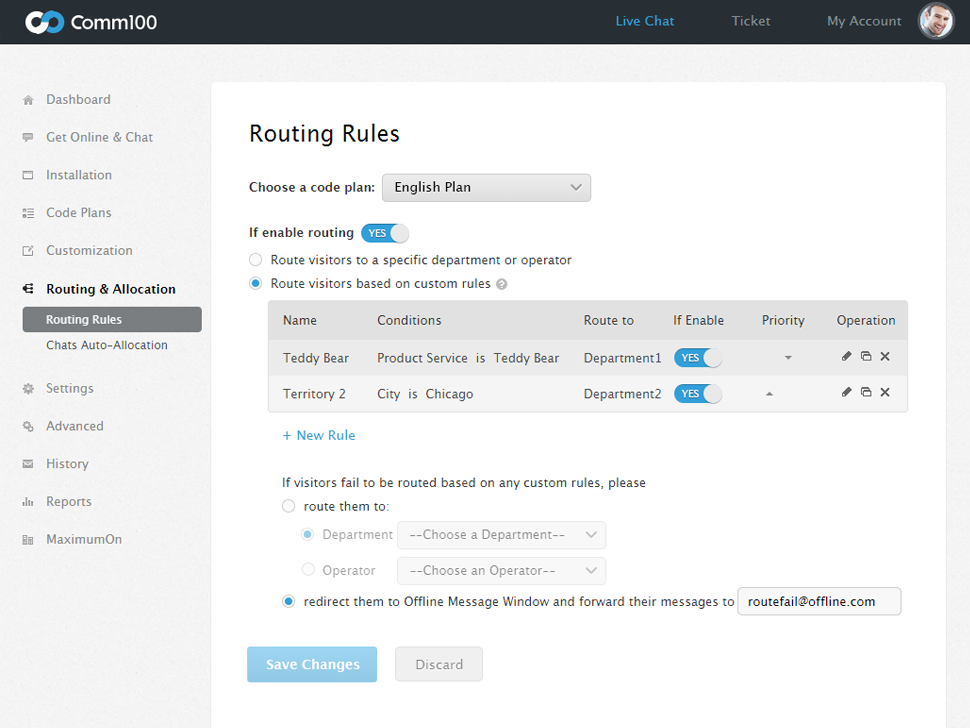Expand the Choose a Department dropdown
This screenshot has width=970, height=728.
pyautogui.click(x=501, y=535)
